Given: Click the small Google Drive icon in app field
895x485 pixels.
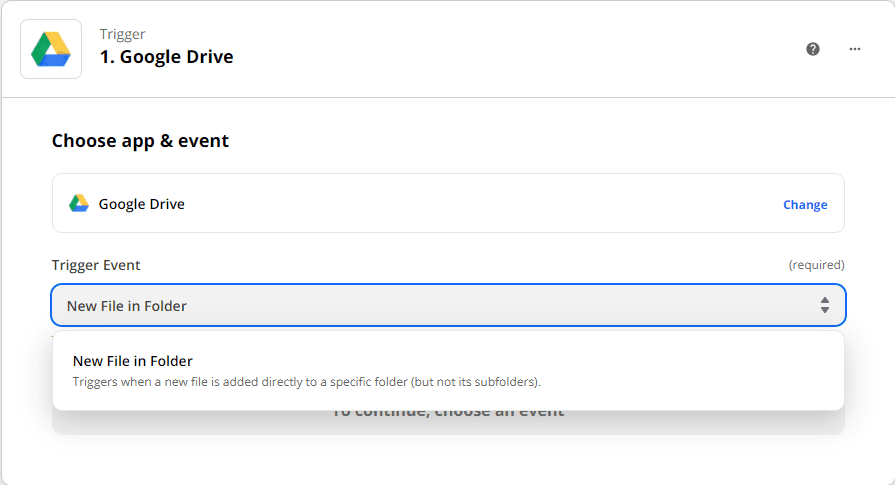Looking at the screenshot, I should (79, 204).
